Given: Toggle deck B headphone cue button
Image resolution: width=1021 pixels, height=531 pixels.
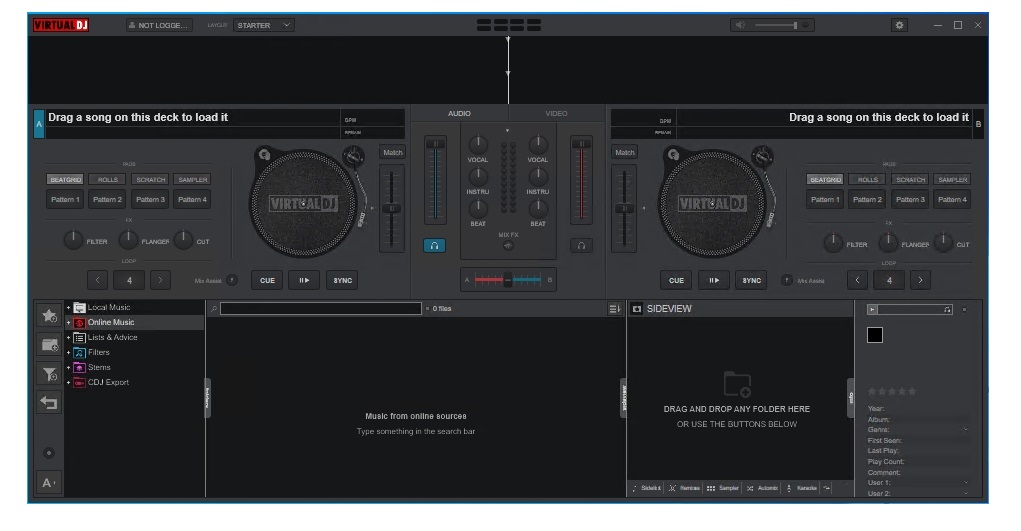Looking at the screenshot, I should click(581, 245).
